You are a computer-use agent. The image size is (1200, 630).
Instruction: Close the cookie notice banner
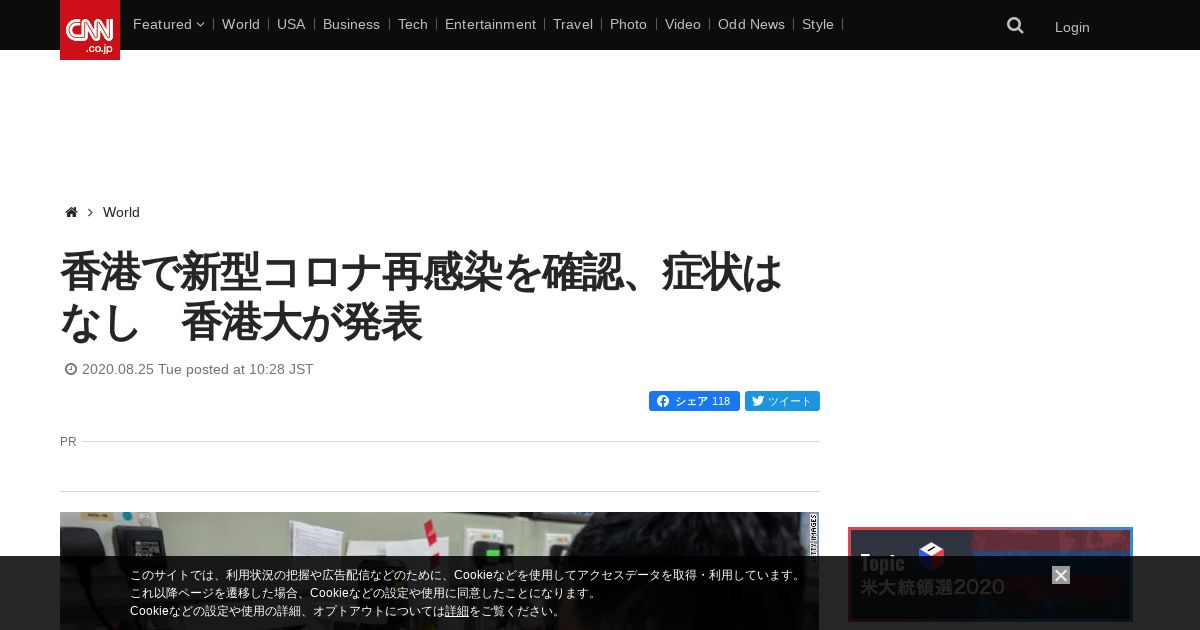tap(1061, 575)
